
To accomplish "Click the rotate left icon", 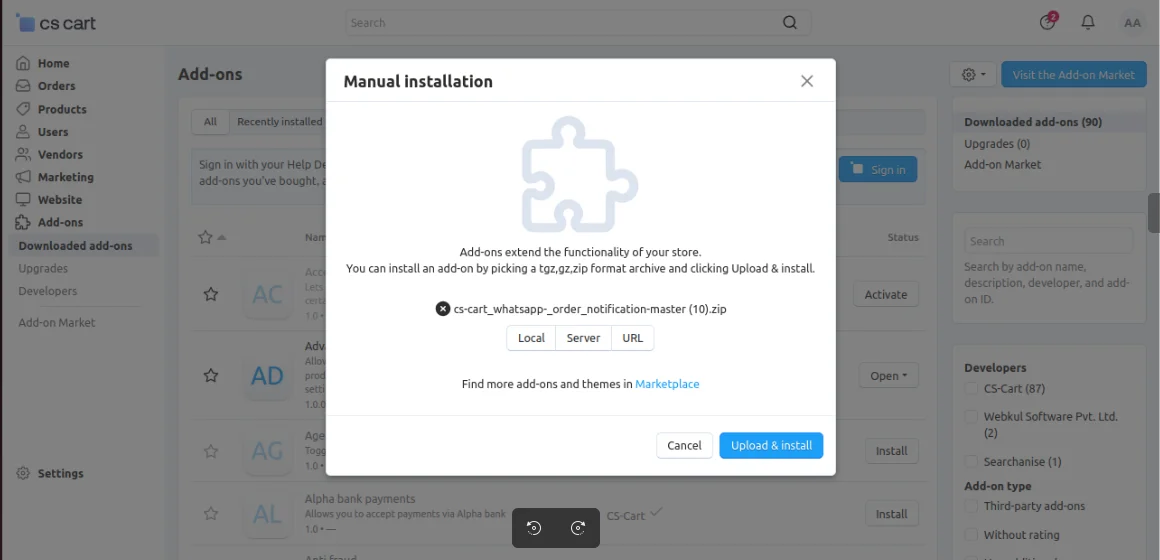I will point(534,528).
